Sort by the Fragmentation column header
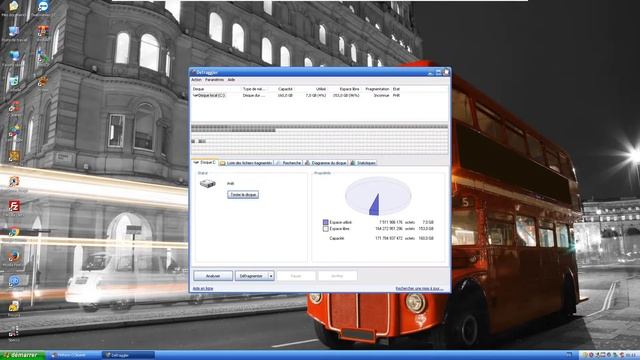The image size is (640, 360). click(x=377, y=89)
